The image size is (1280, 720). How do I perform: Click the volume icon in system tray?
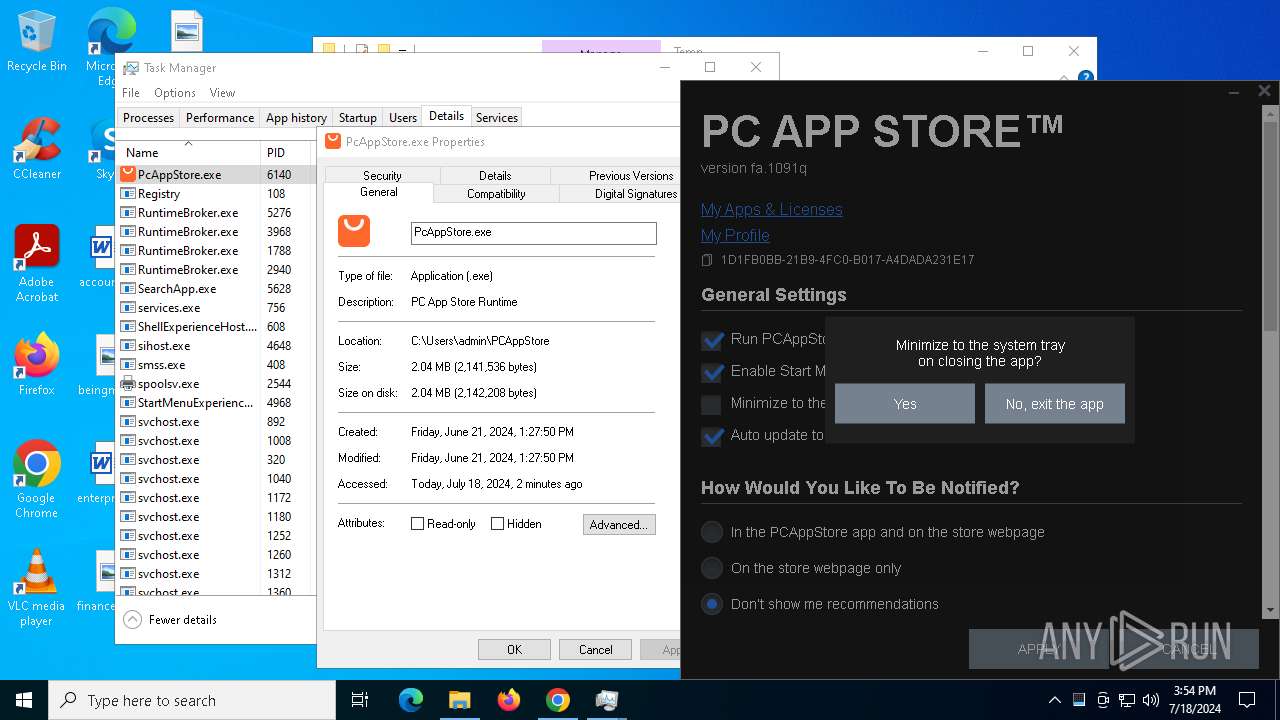click(1151, 700)
